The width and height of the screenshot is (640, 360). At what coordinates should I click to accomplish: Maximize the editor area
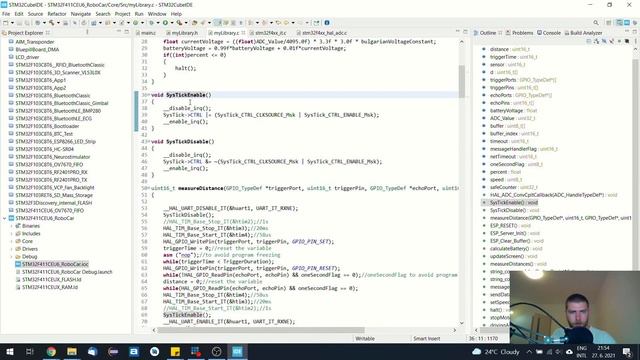coord(465,32)
